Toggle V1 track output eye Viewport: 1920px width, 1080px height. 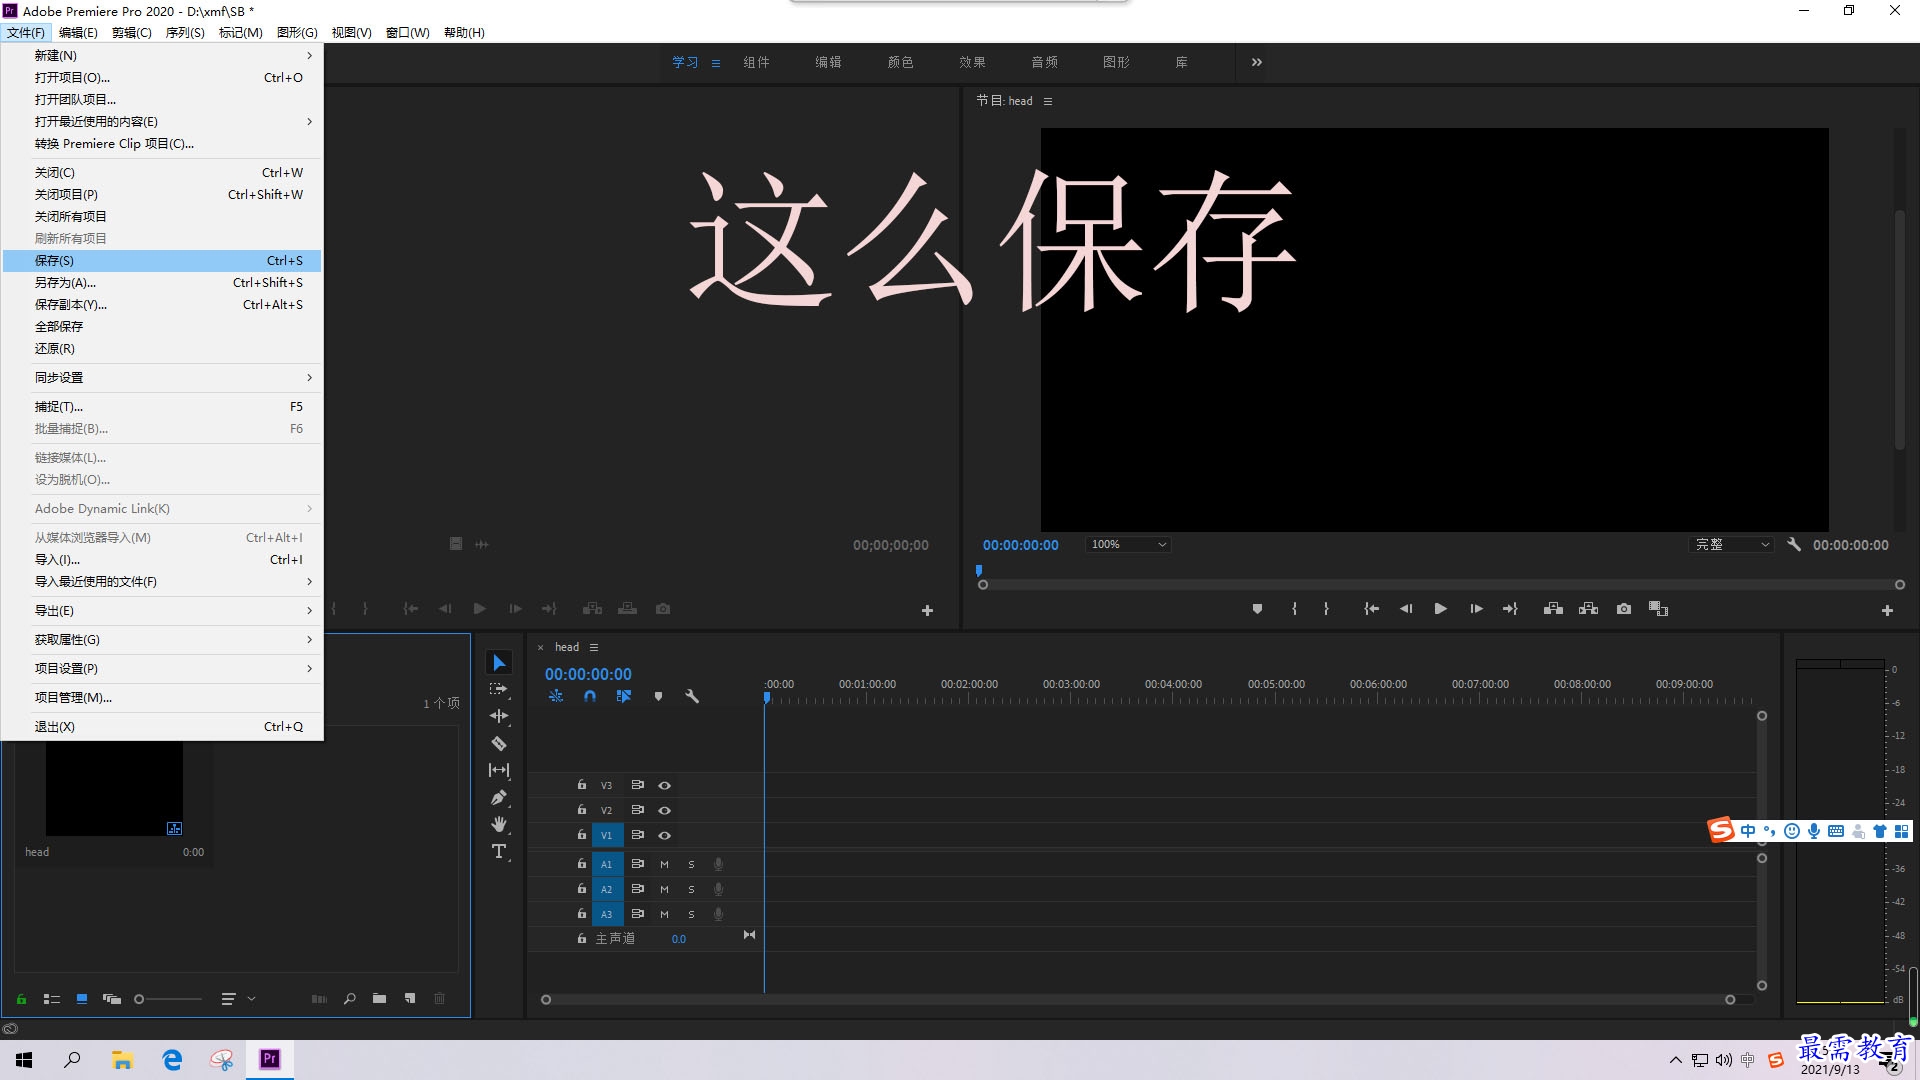tap(664, 835)
